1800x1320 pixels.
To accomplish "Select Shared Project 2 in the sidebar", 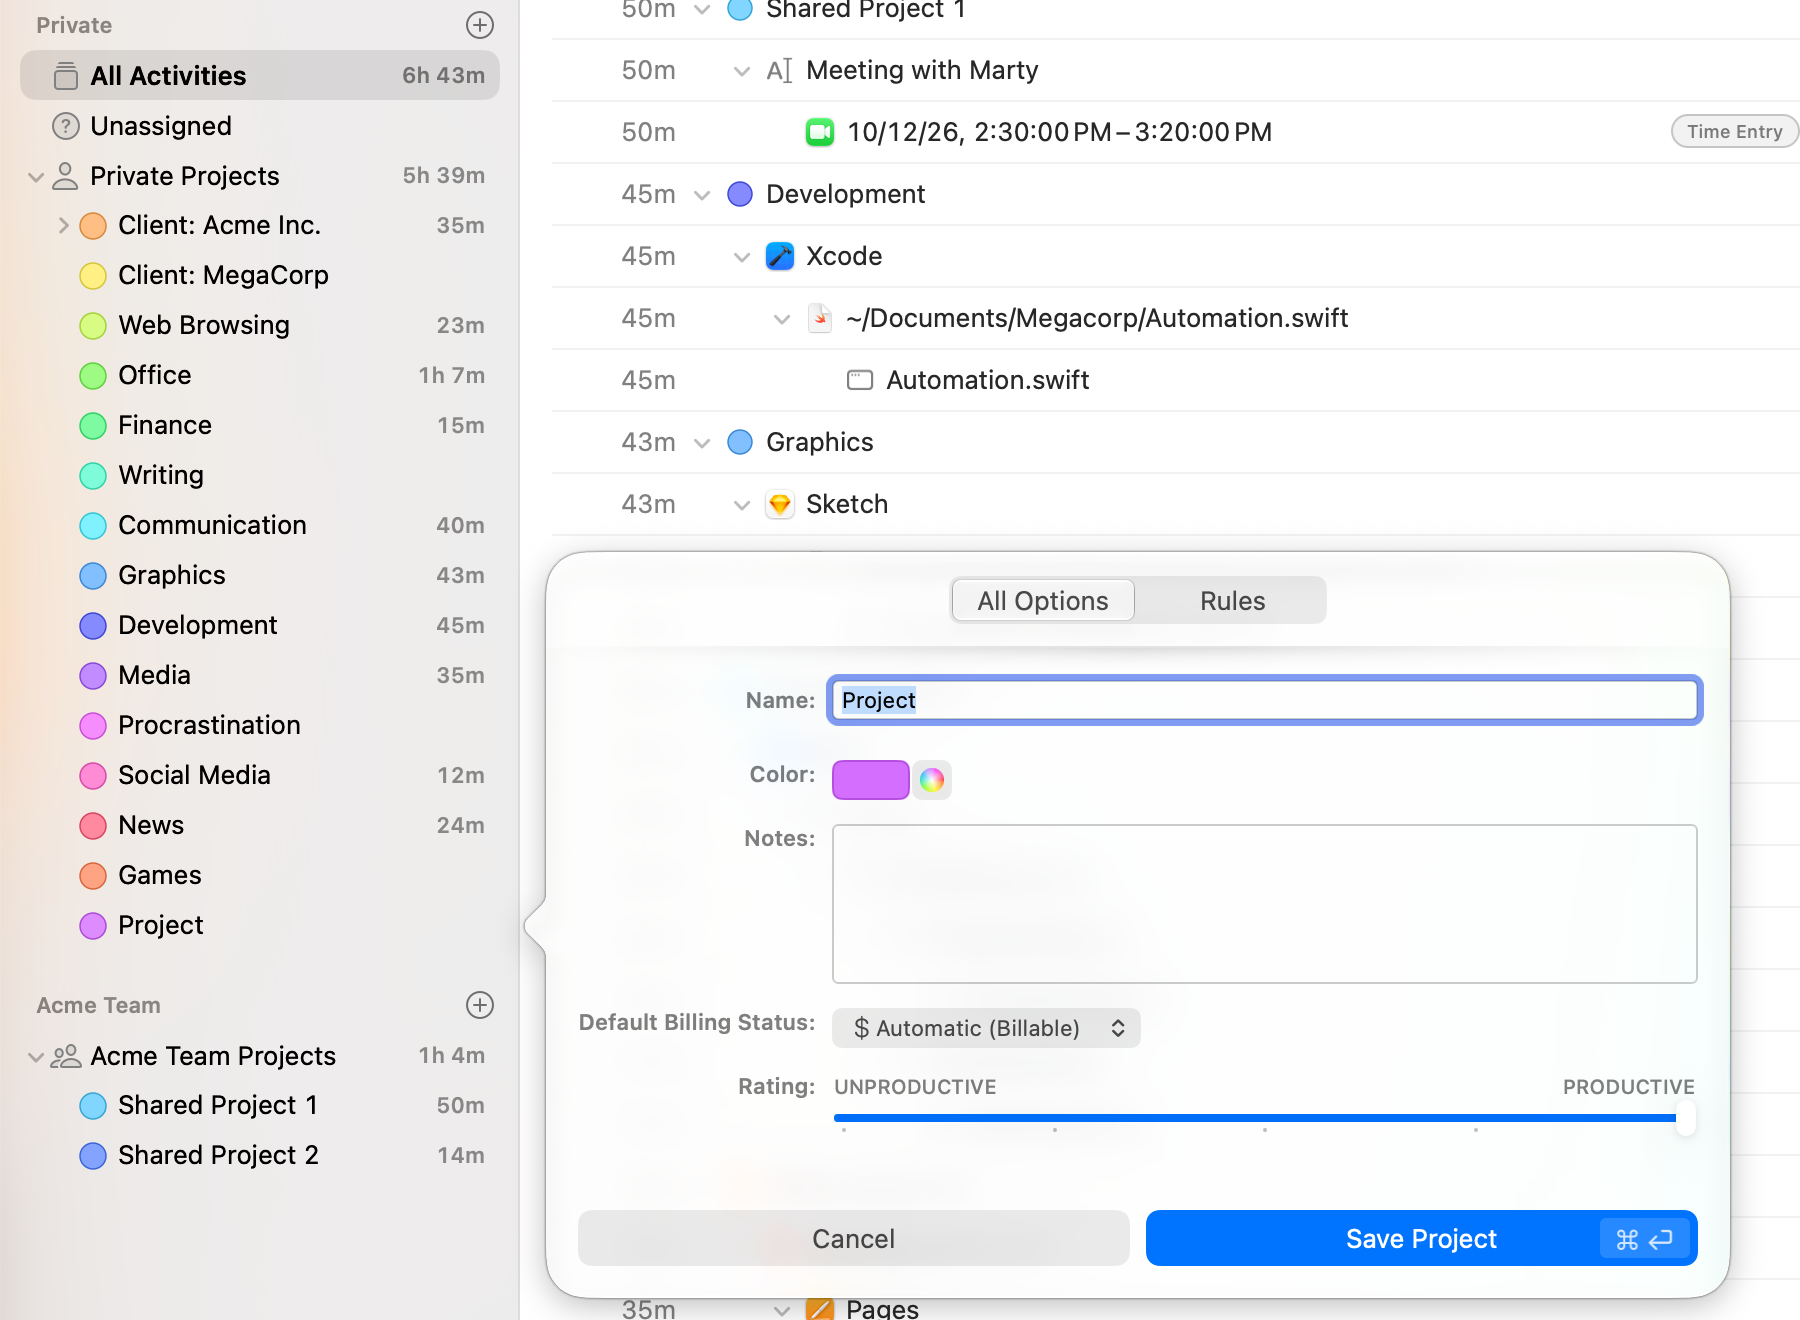I will [x=260, y=1155].
